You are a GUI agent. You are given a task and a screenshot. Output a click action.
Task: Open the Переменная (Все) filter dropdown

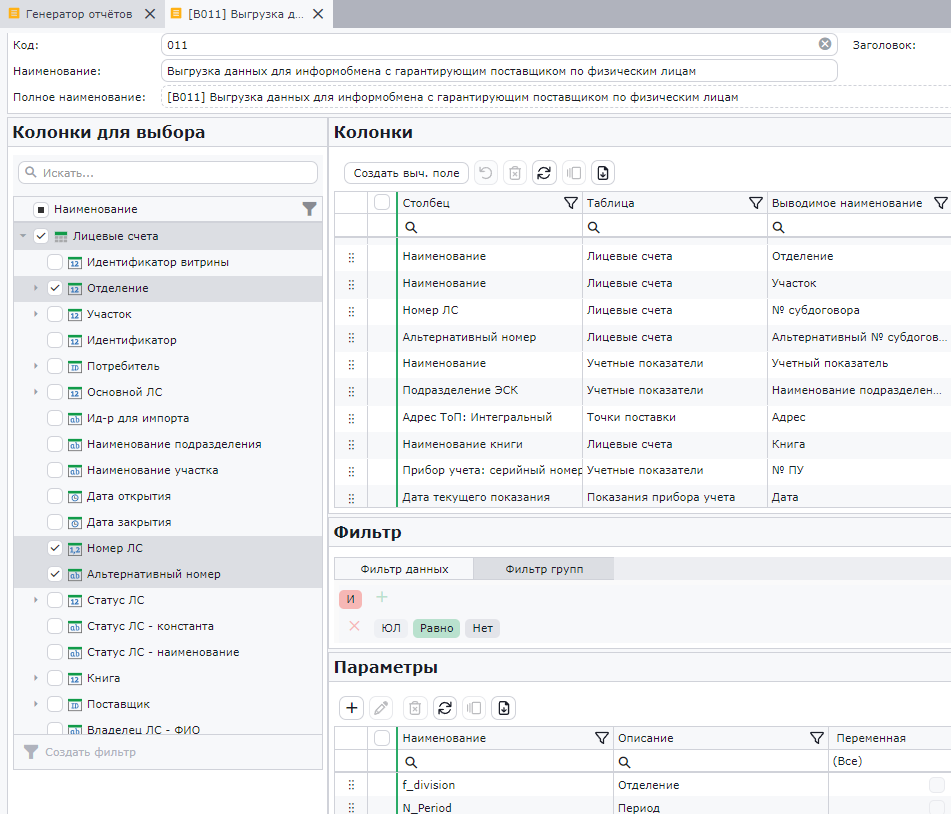pos(889,761)
